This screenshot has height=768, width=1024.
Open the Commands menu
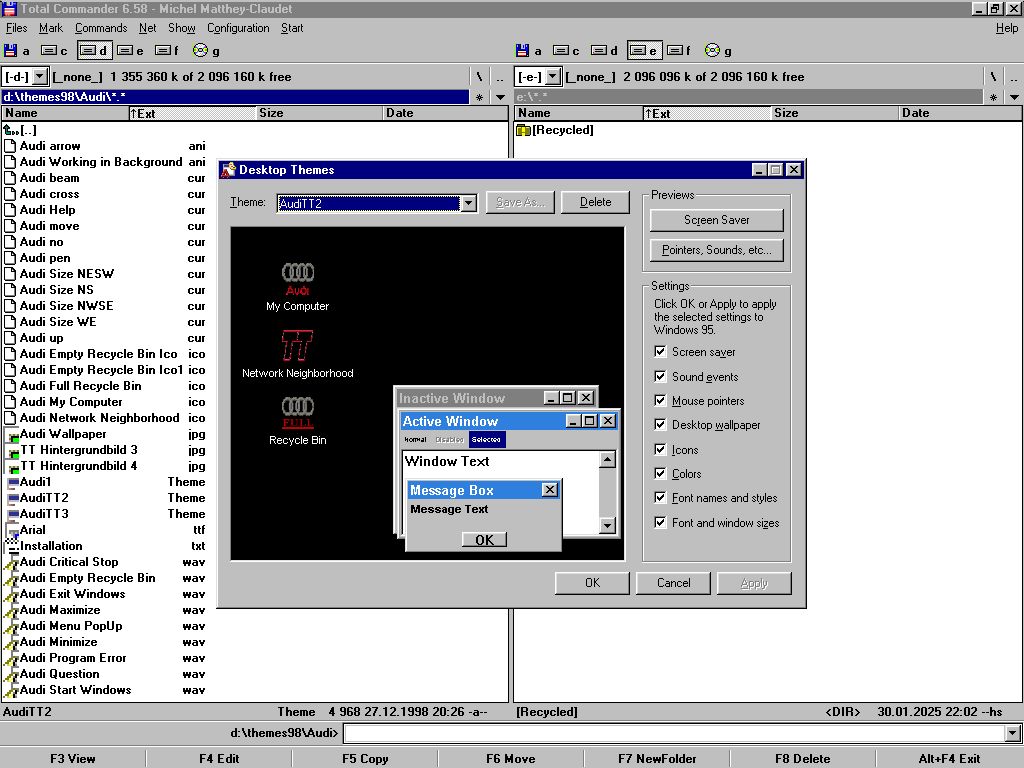101,28
